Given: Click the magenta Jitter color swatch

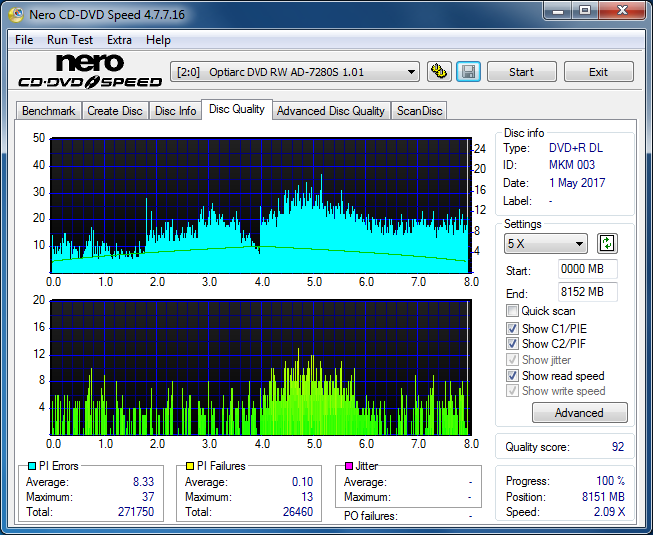Looking at the screenshot, I should [x=349, y=466].
